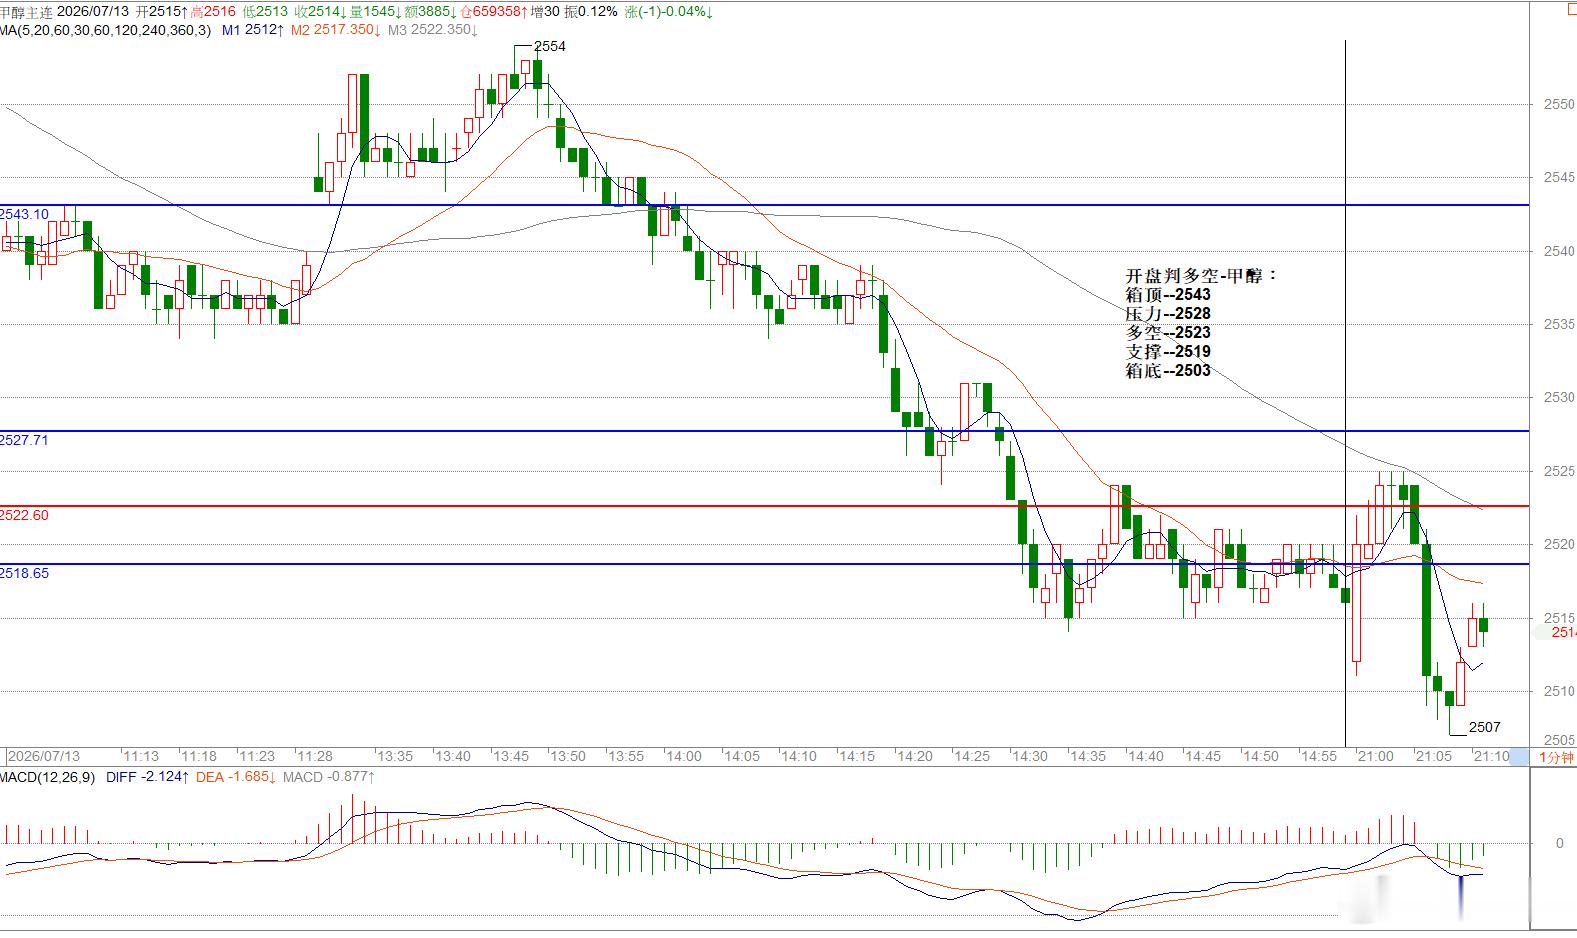Click the 2525 price axis label
Image resolution: width=1577 pixels, height=938 pixels.
1559,471
